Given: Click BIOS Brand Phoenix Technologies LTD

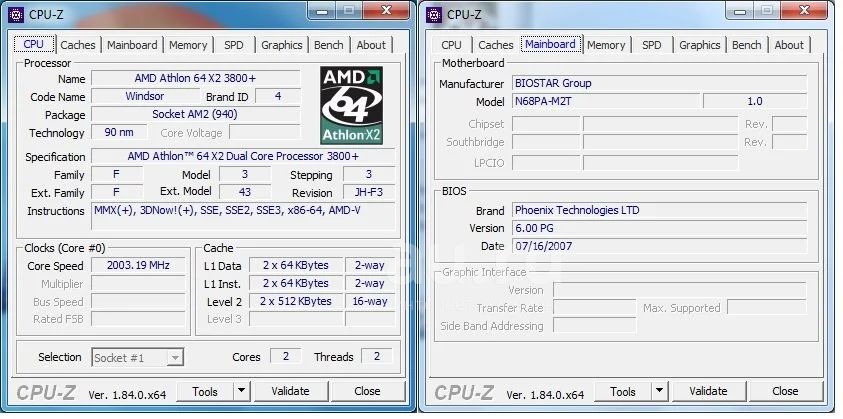Looking at the screenshot, I should pos(659,210).
